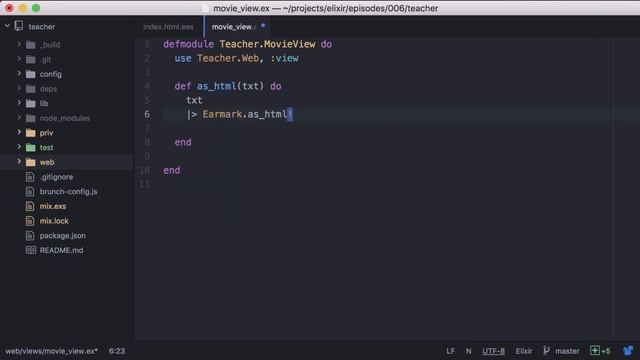Select the _build folder label
Viewport: 640px width, 360px height.
[x=50, y=44]
